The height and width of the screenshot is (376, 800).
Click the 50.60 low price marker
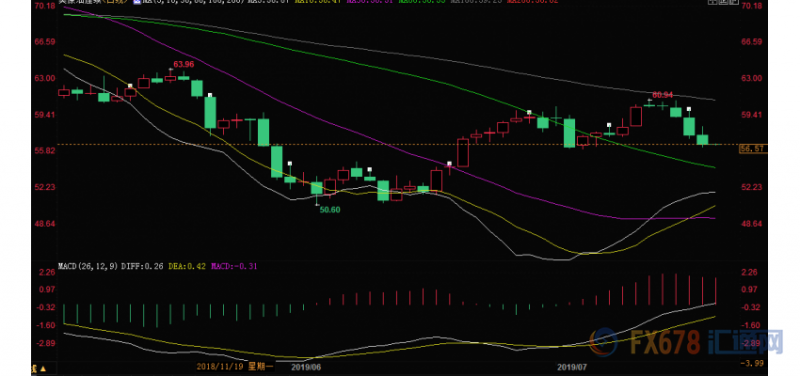coord(330,209)
